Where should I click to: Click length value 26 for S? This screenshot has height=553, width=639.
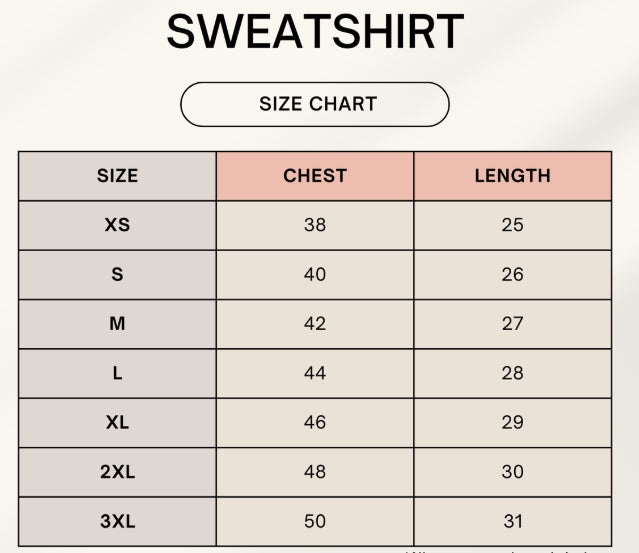(512, 274)
